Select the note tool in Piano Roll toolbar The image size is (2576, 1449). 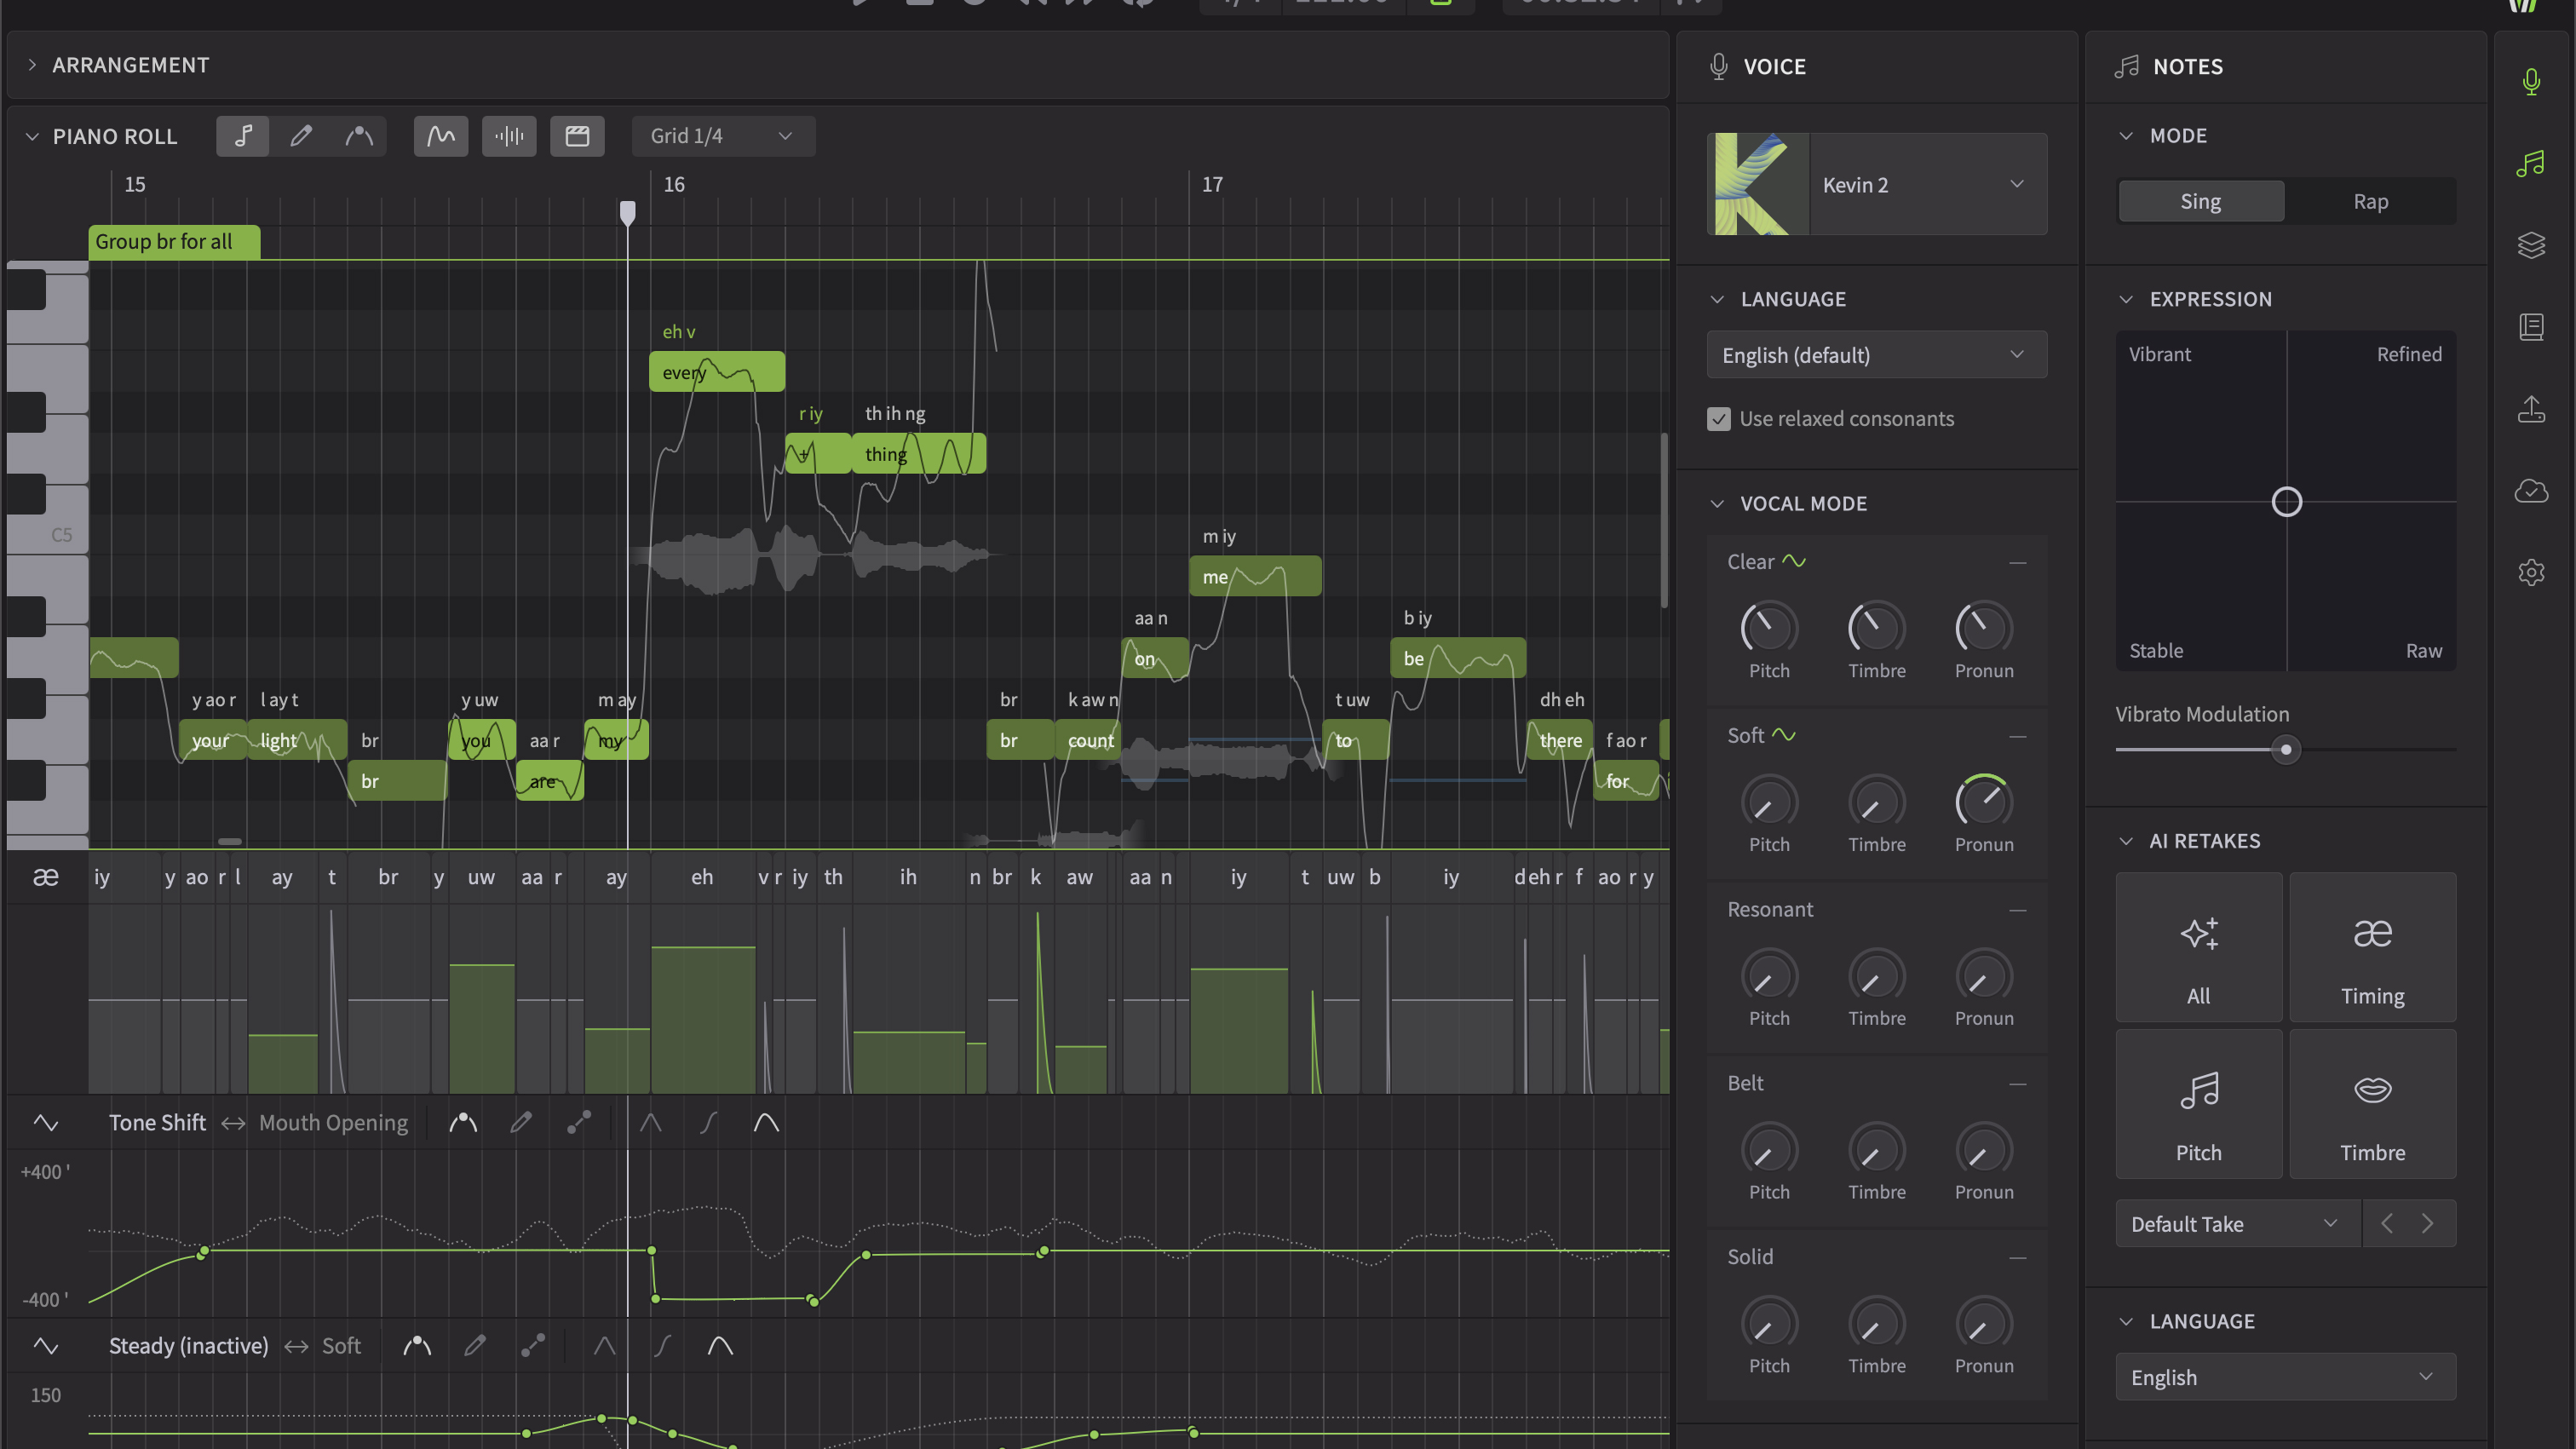(242, 136)
